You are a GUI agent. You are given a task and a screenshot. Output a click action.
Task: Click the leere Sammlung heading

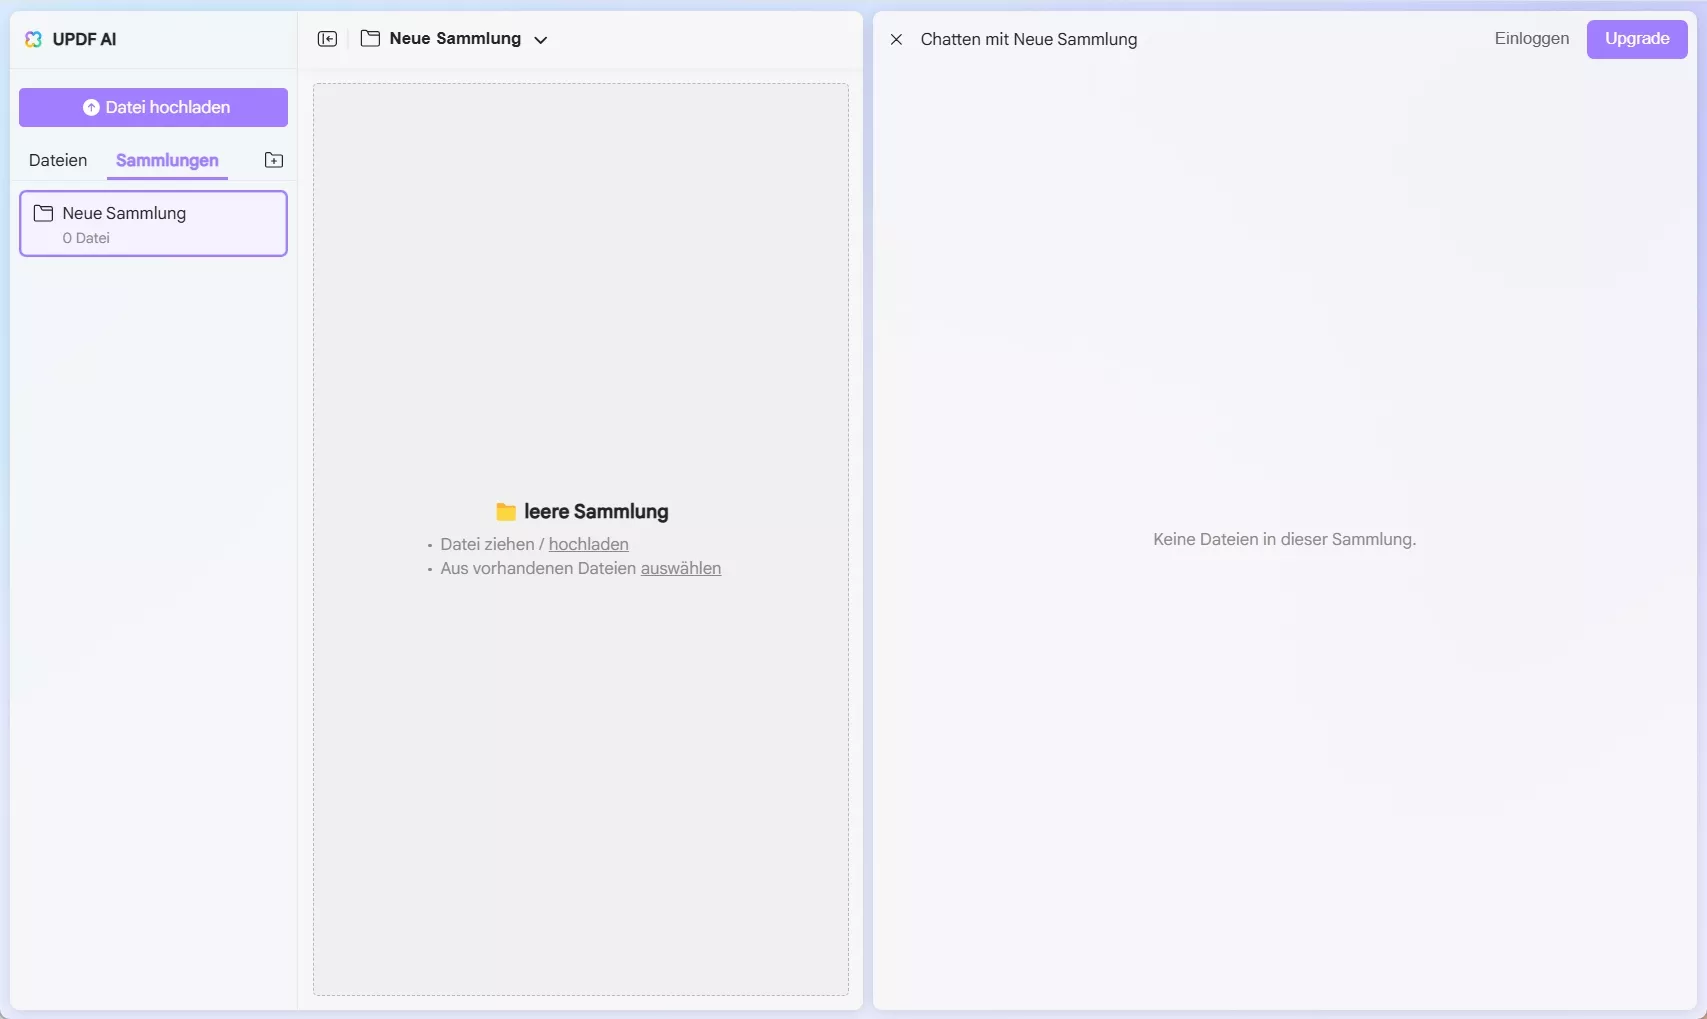(596, 512)
